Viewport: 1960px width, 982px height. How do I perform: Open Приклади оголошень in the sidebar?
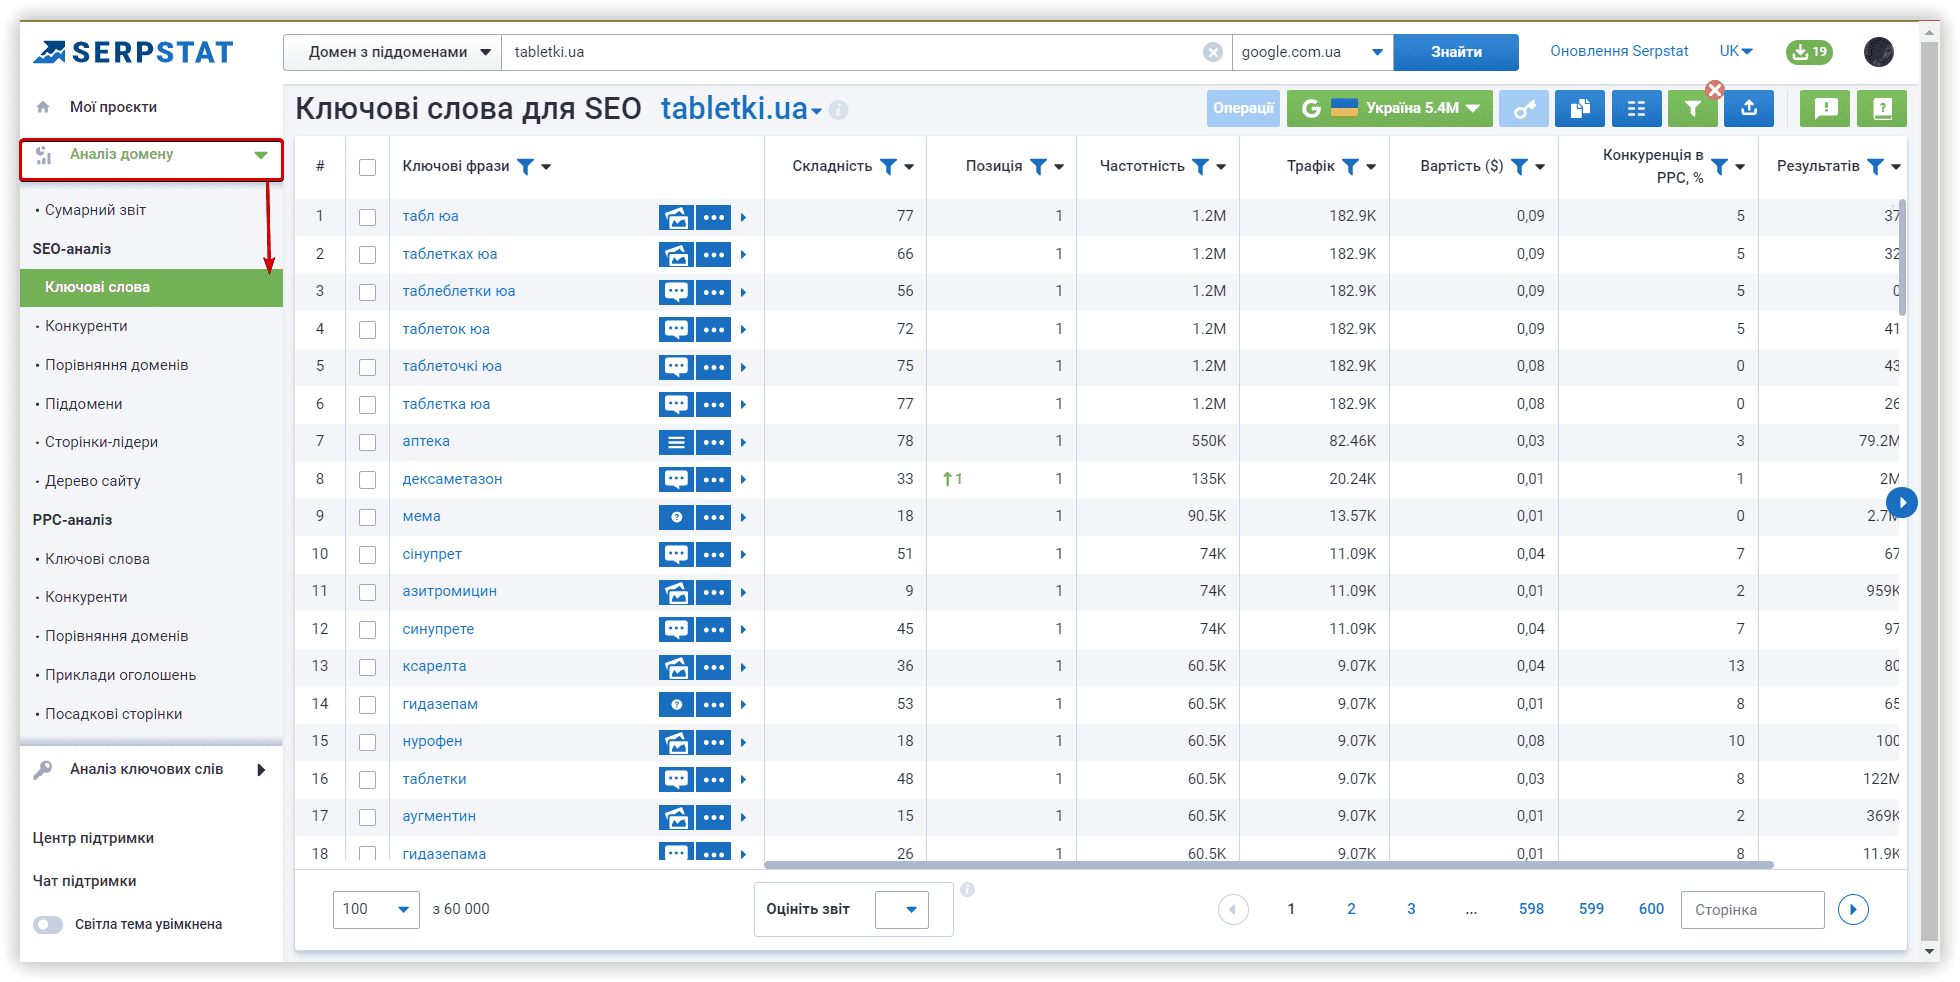(x=120, y=675)
